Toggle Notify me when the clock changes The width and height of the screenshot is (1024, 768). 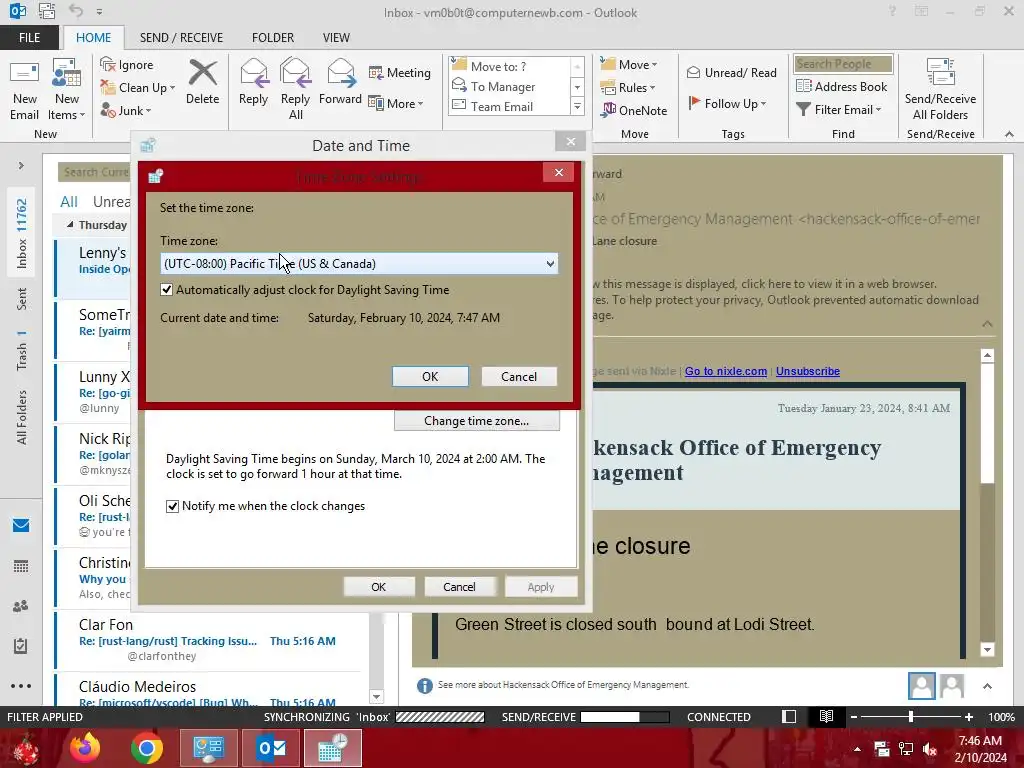click(x=172, y=506)
